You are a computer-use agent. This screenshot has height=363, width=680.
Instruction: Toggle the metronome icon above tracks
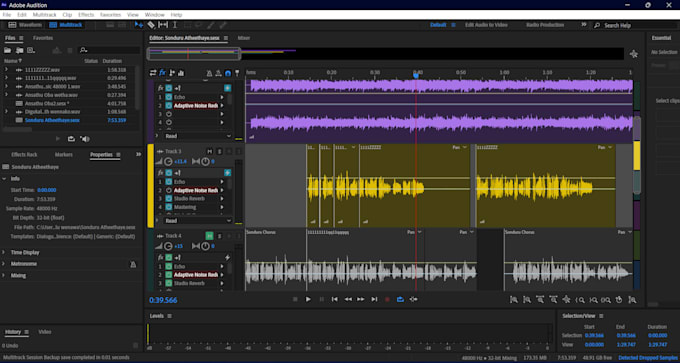coord(209,73)
